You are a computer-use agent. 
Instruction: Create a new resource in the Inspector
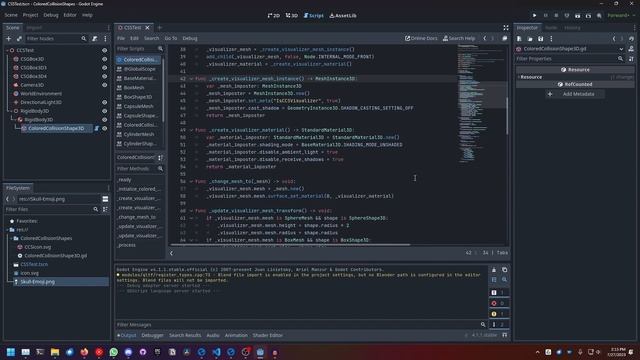(x=519, y=38)
